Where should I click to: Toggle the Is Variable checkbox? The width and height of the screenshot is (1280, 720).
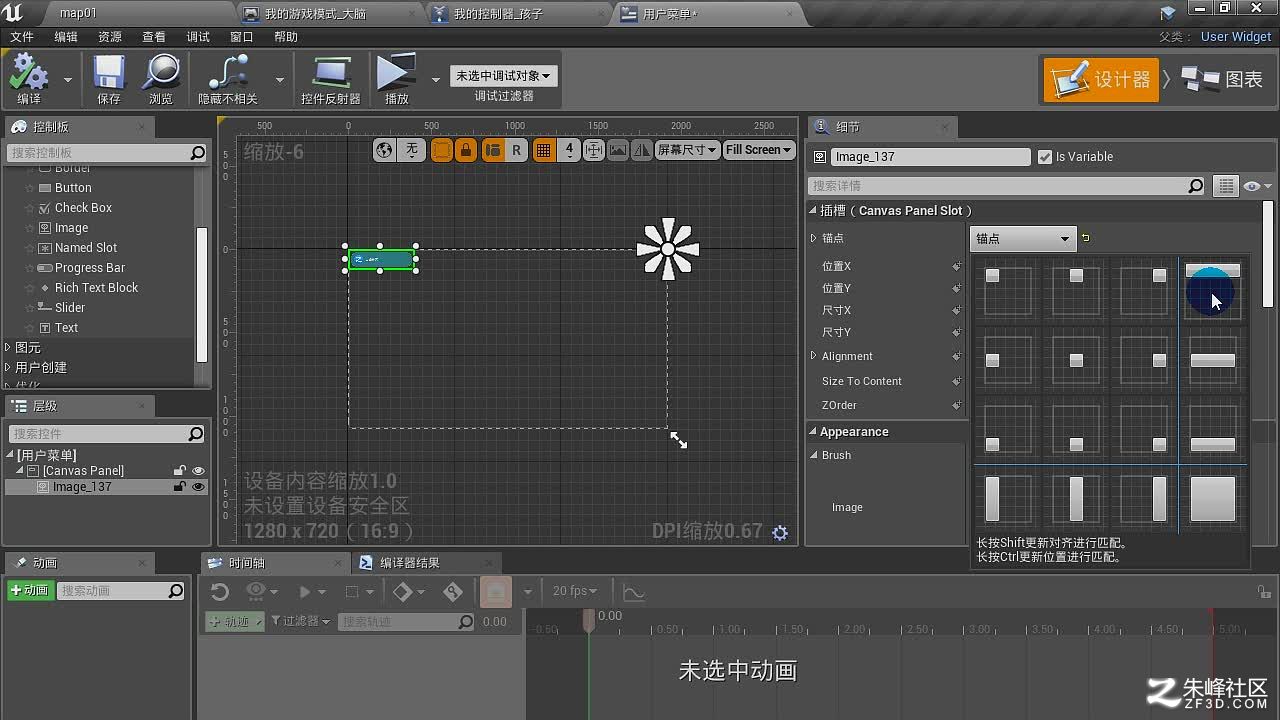coord(1045,157)
